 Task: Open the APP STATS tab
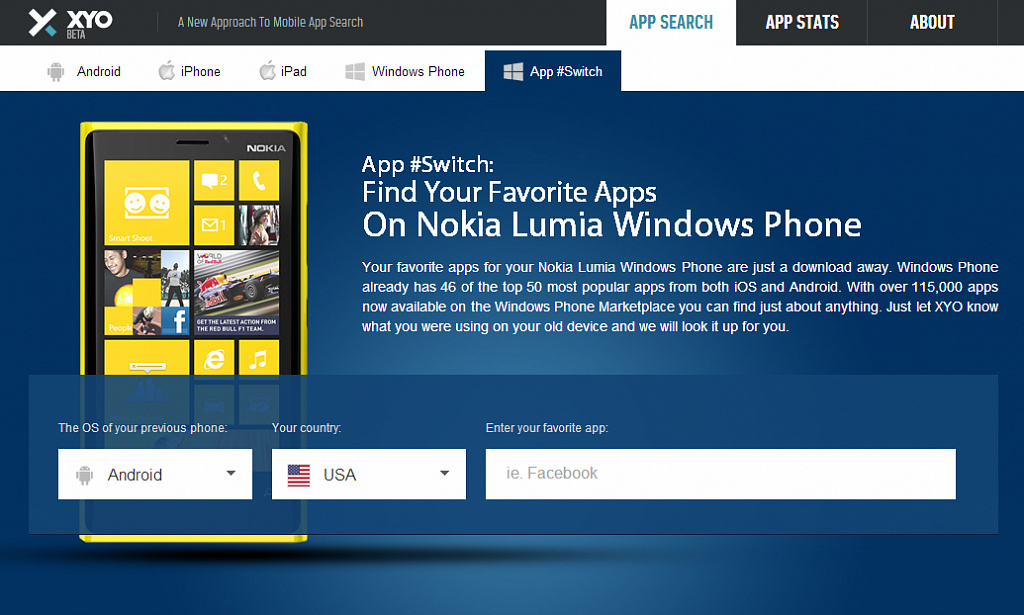[x=801, y=23]
